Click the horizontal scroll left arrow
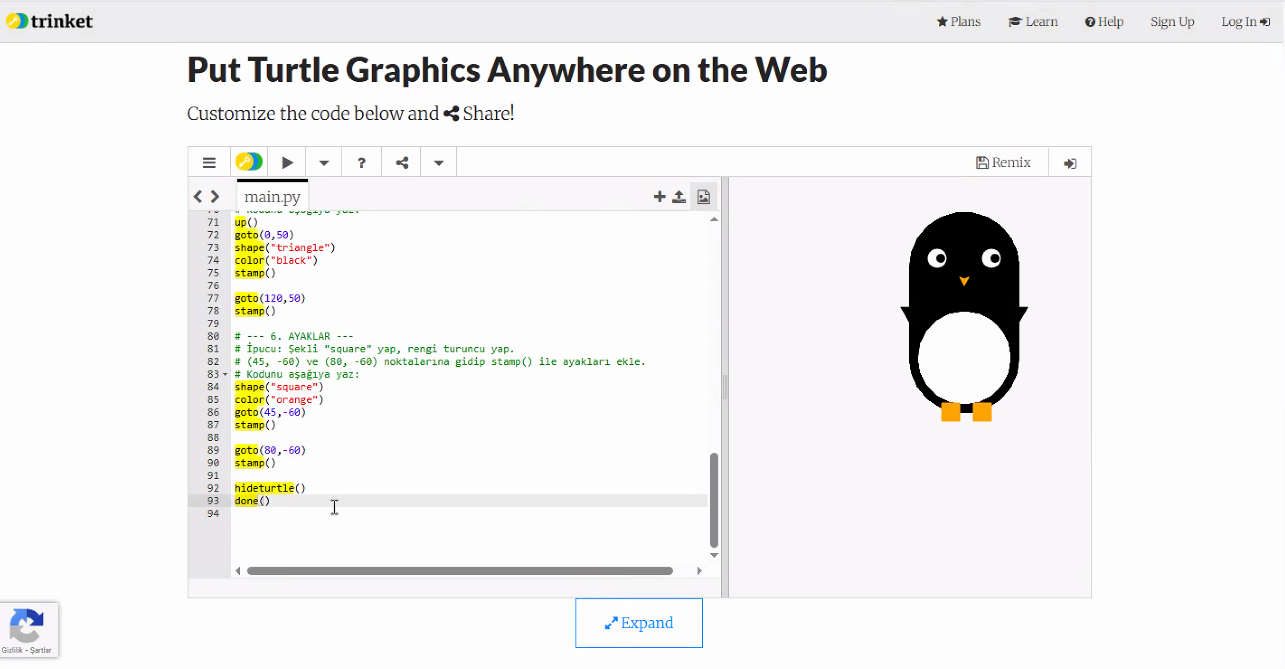 pos(238,571)
